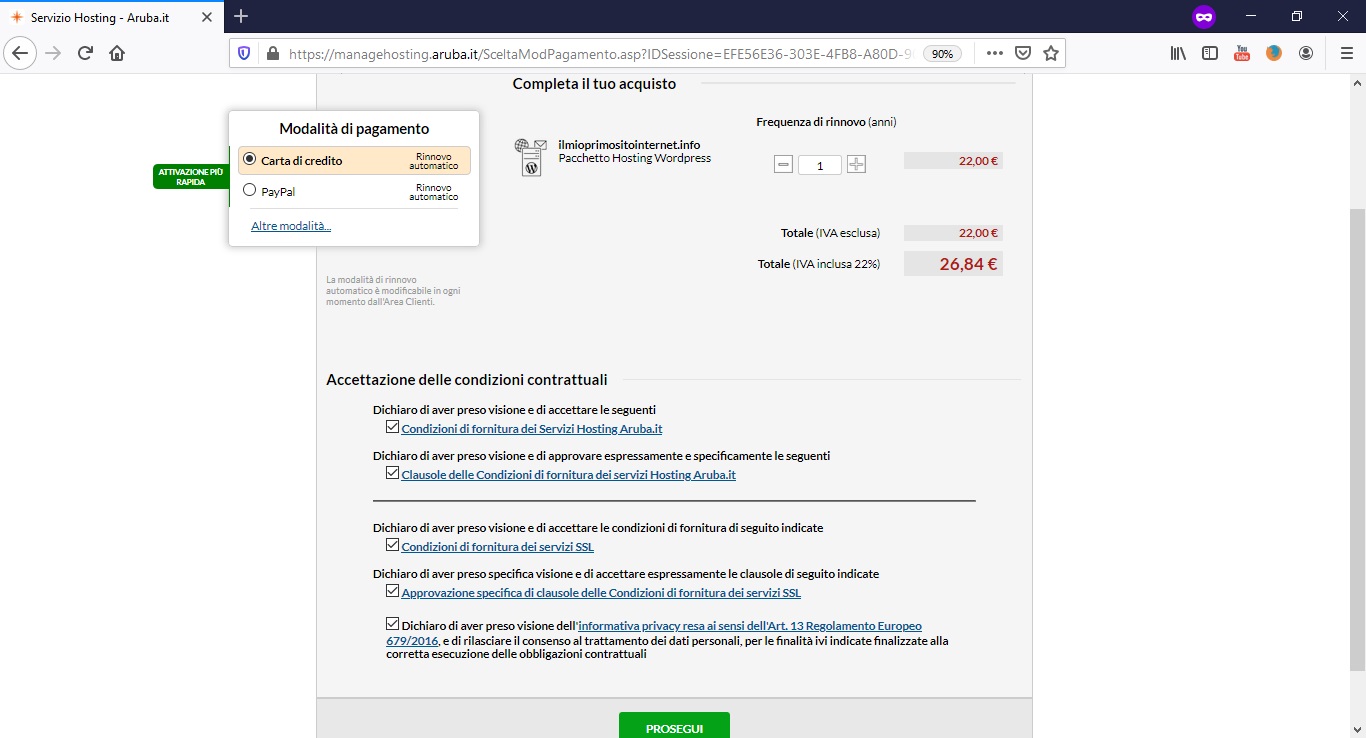The image size is (1366, 738).
Task: Uncheck the informativa privacy consent checkbox
Action: point(392,623)
